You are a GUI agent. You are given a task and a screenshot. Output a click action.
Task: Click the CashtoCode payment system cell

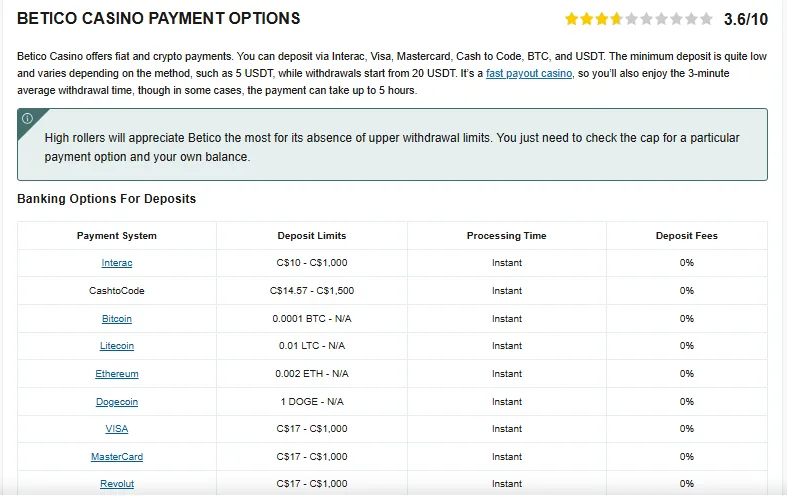117,291
